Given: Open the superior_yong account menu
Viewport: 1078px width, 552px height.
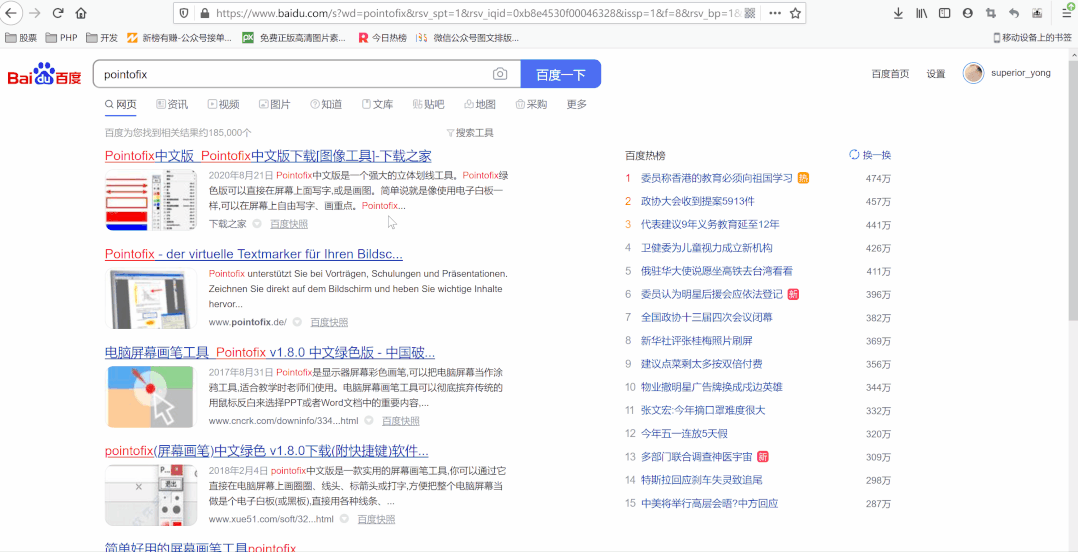Looking at the screenshot, I should point(1020,73).
